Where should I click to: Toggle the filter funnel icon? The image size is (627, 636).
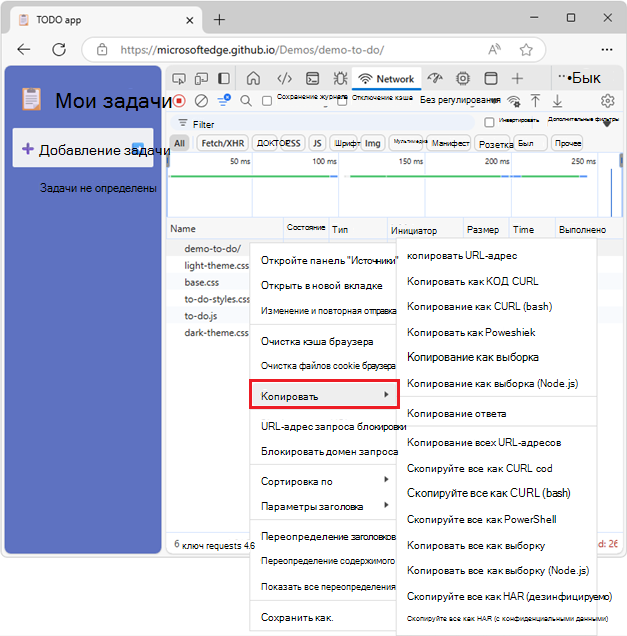point(223,100)
